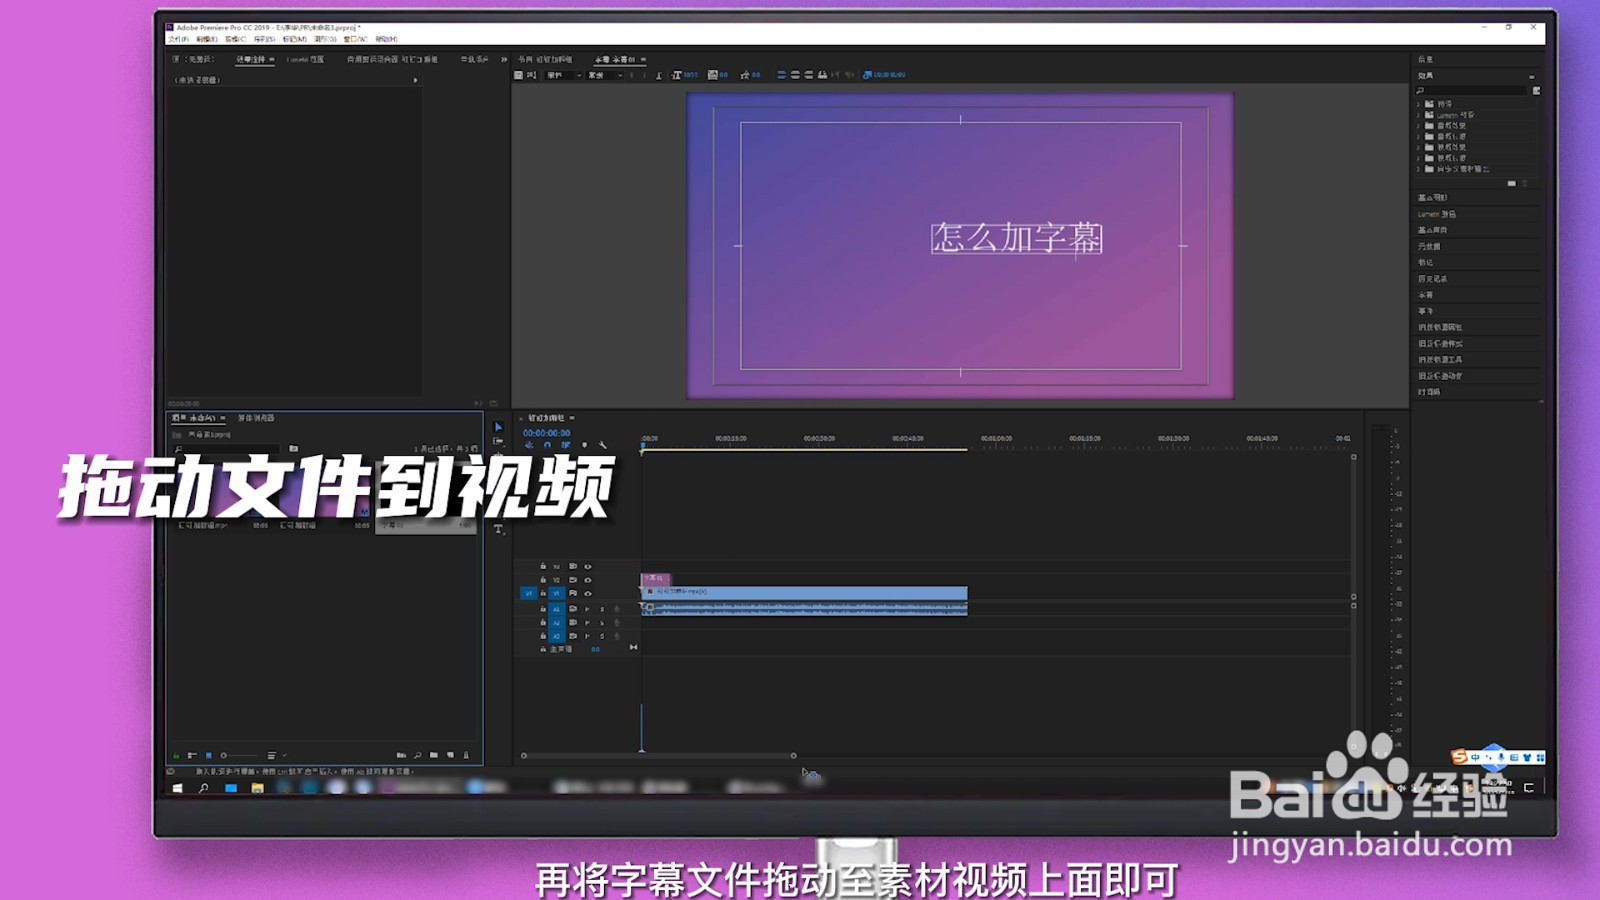Image resolution: width=1600 pixels, height=900 pixels.
Task: Switch Project panel to Icon view
Action: click(x=208, y=755)
